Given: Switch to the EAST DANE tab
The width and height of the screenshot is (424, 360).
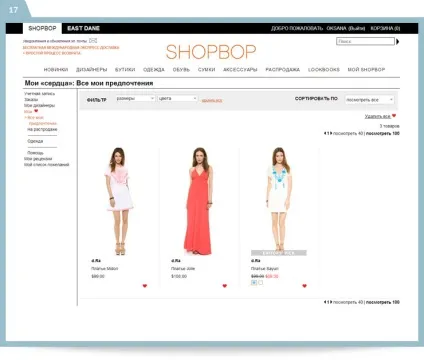Looking at the screenshot, I should pos(83,28).
